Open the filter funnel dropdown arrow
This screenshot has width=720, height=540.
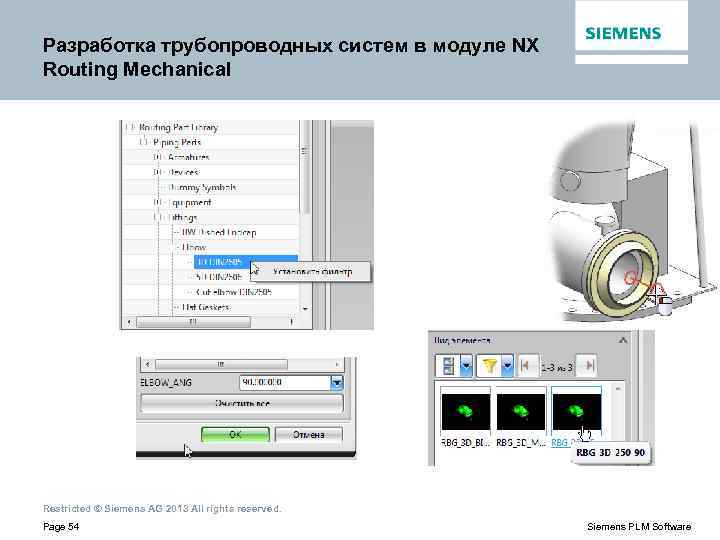[507, 366]
